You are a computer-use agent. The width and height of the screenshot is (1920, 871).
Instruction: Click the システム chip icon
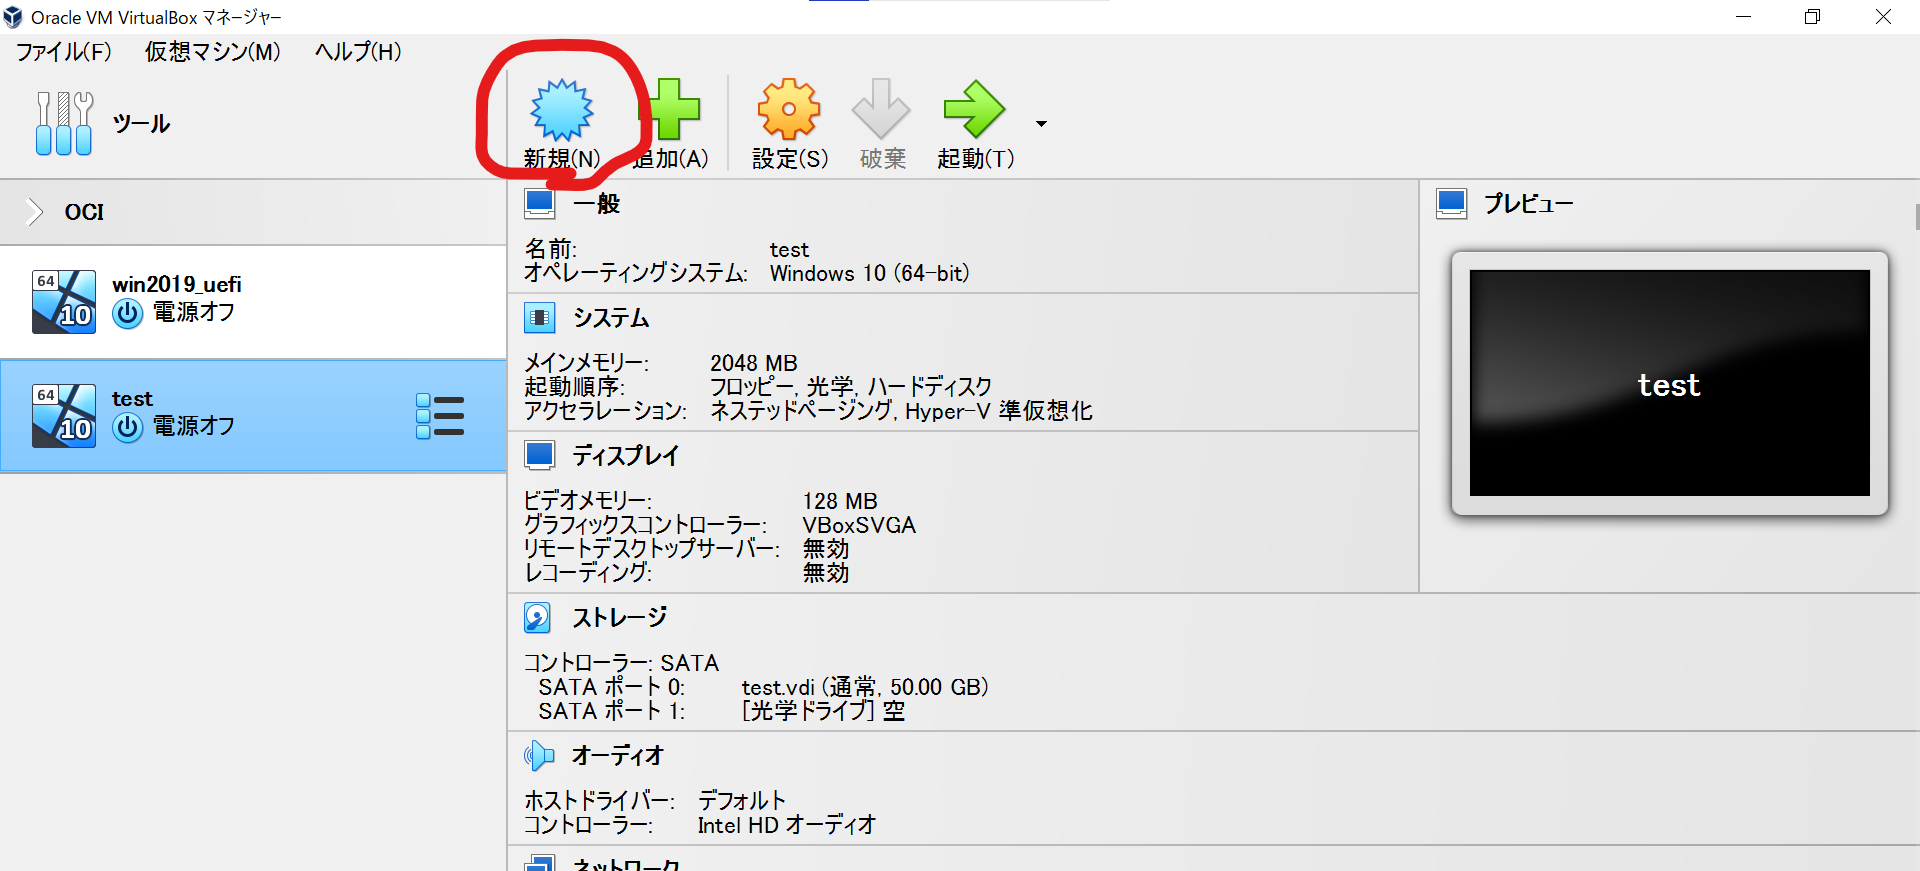pyautogui.click(x=540, y=318)
